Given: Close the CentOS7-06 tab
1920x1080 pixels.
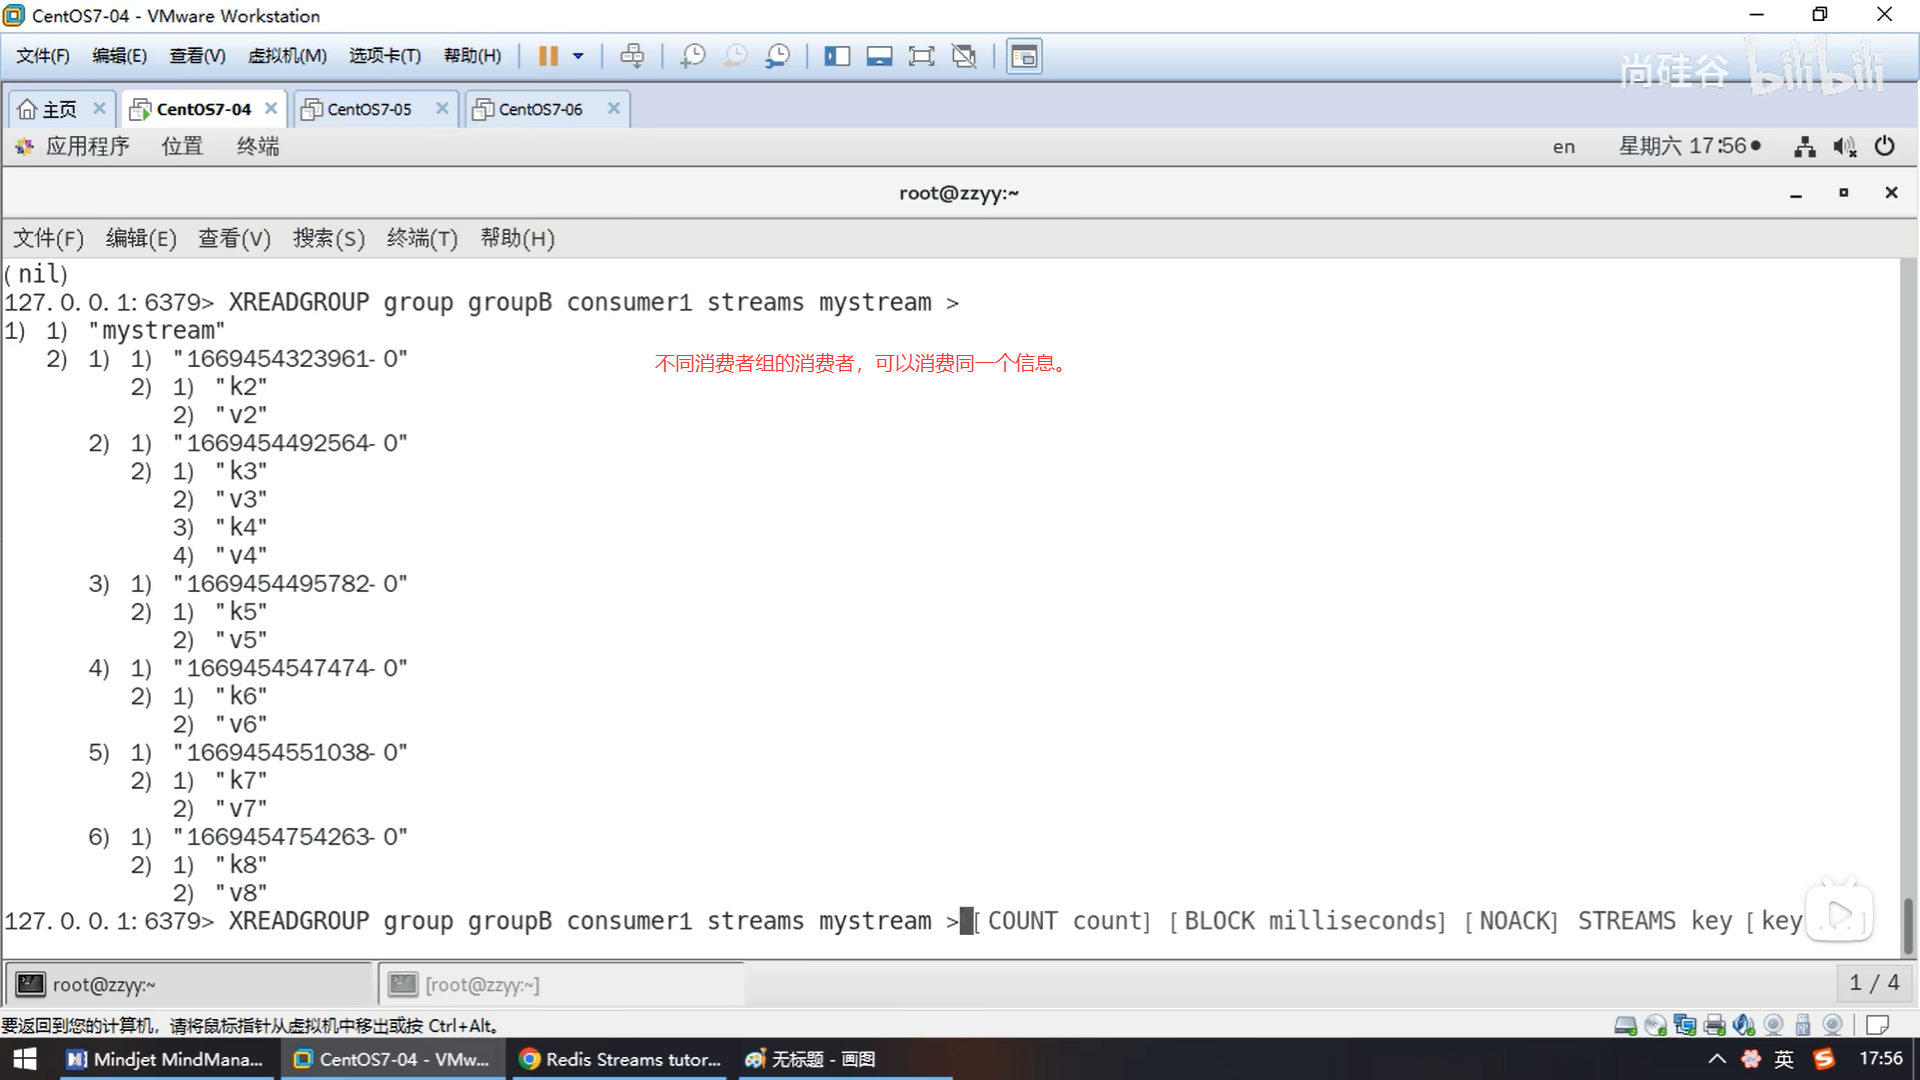Looking at the screenshot, I should [x=614, y=108].
